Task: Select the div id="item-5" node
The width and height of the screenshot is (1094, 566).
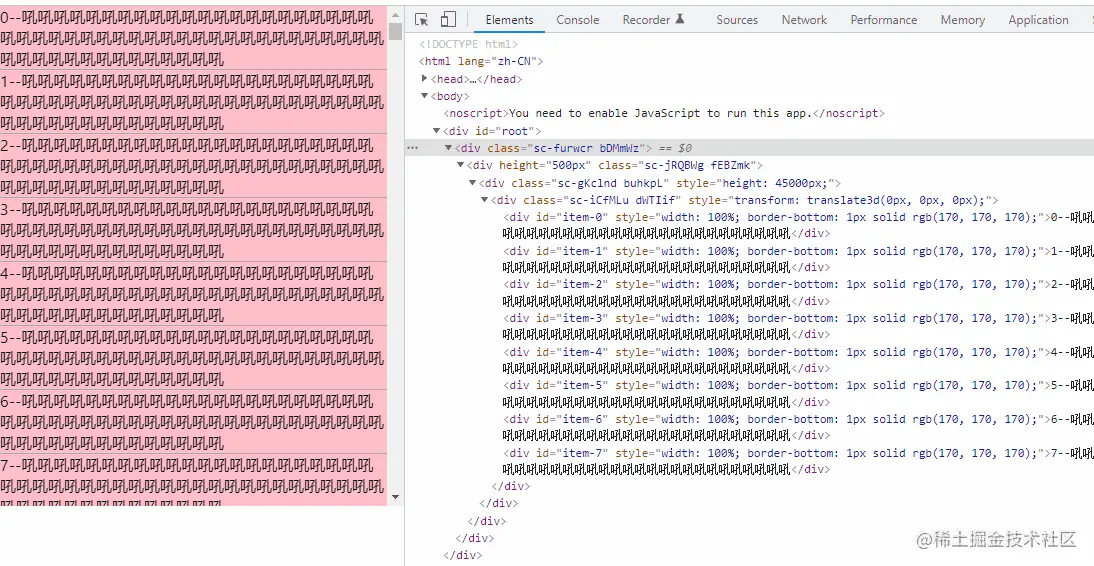Action: [x=798, y=394]
